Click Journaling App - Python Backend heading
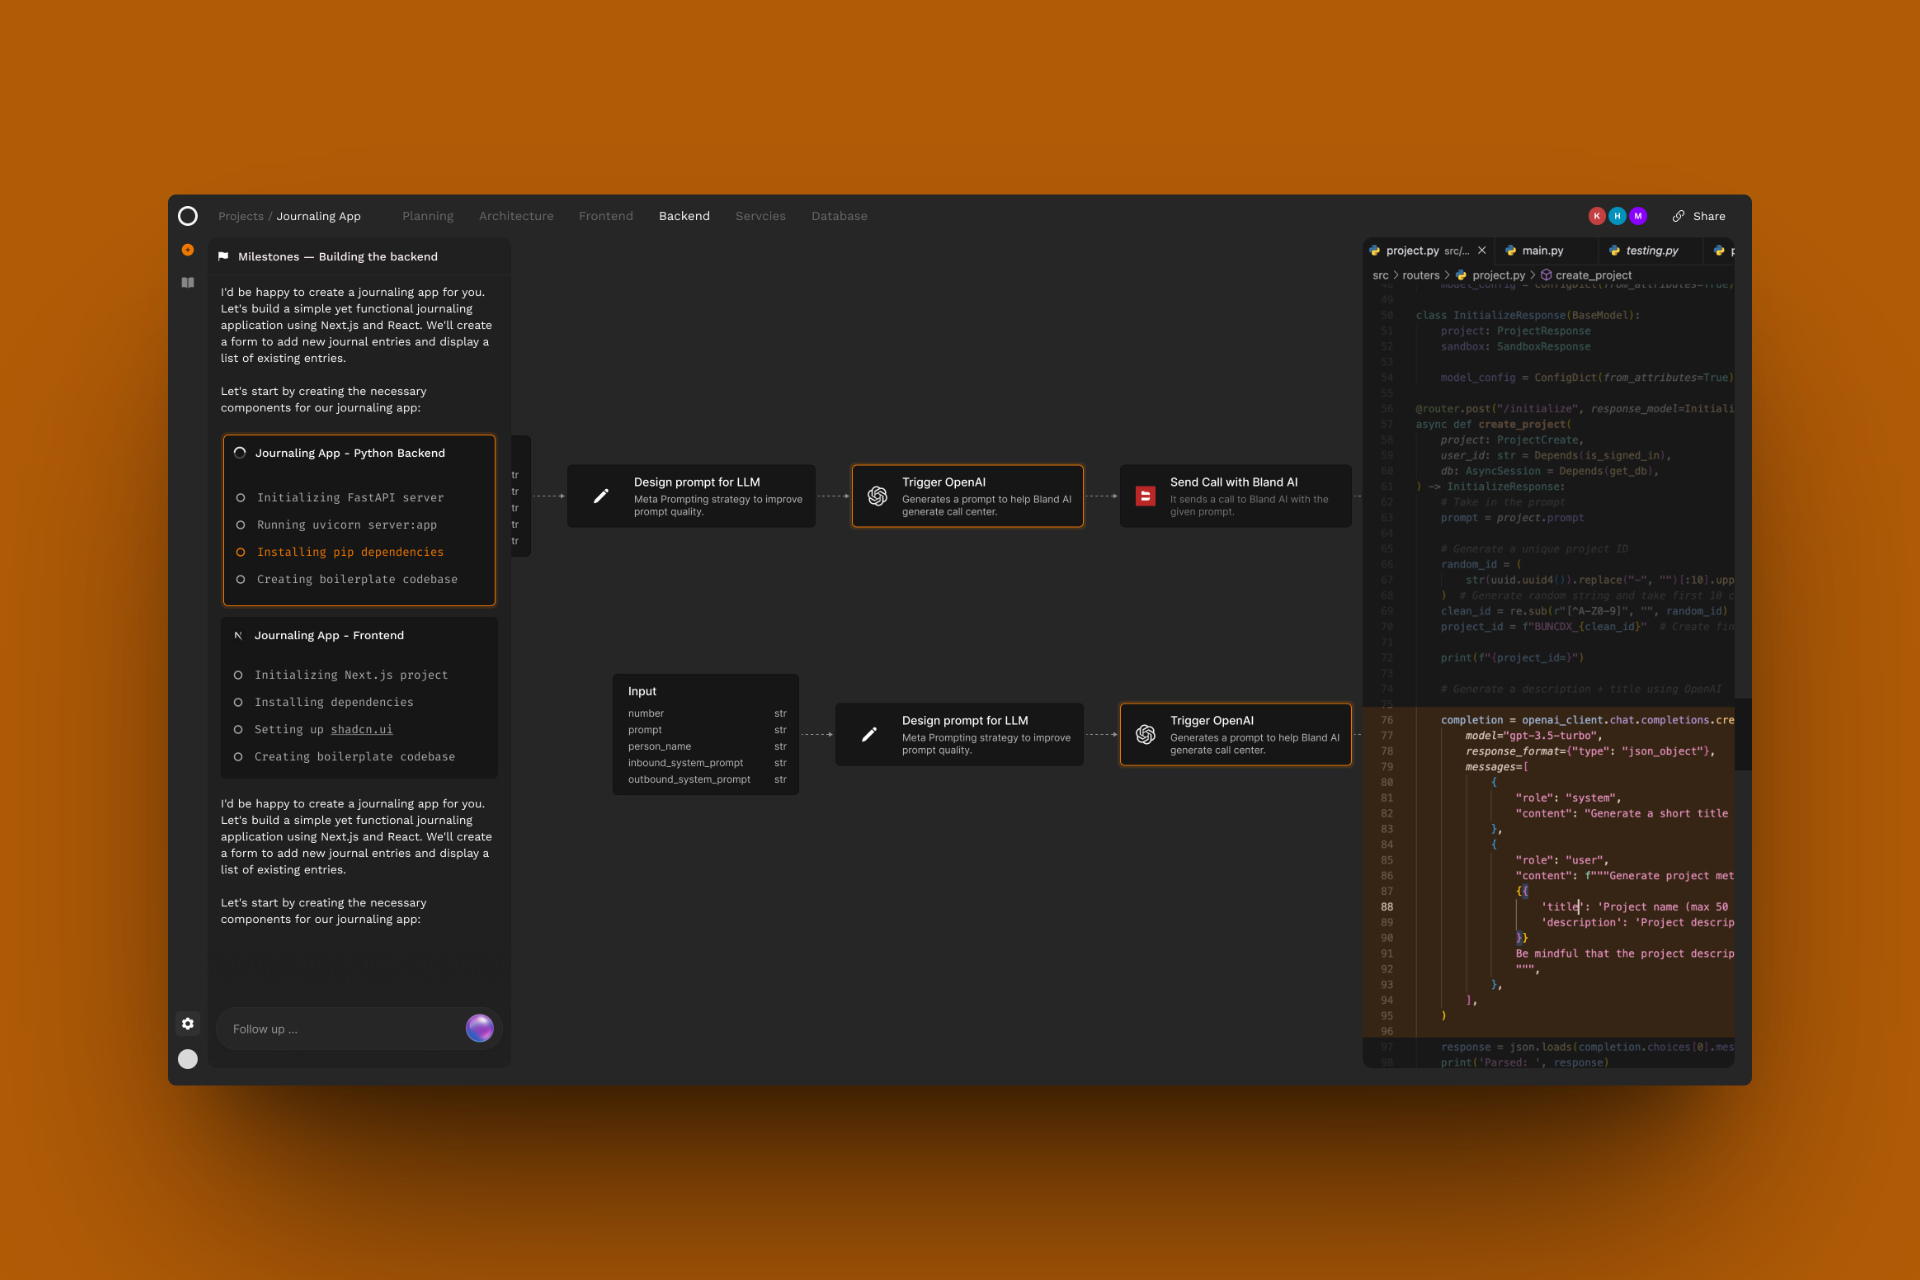 (x=350, y=453)
